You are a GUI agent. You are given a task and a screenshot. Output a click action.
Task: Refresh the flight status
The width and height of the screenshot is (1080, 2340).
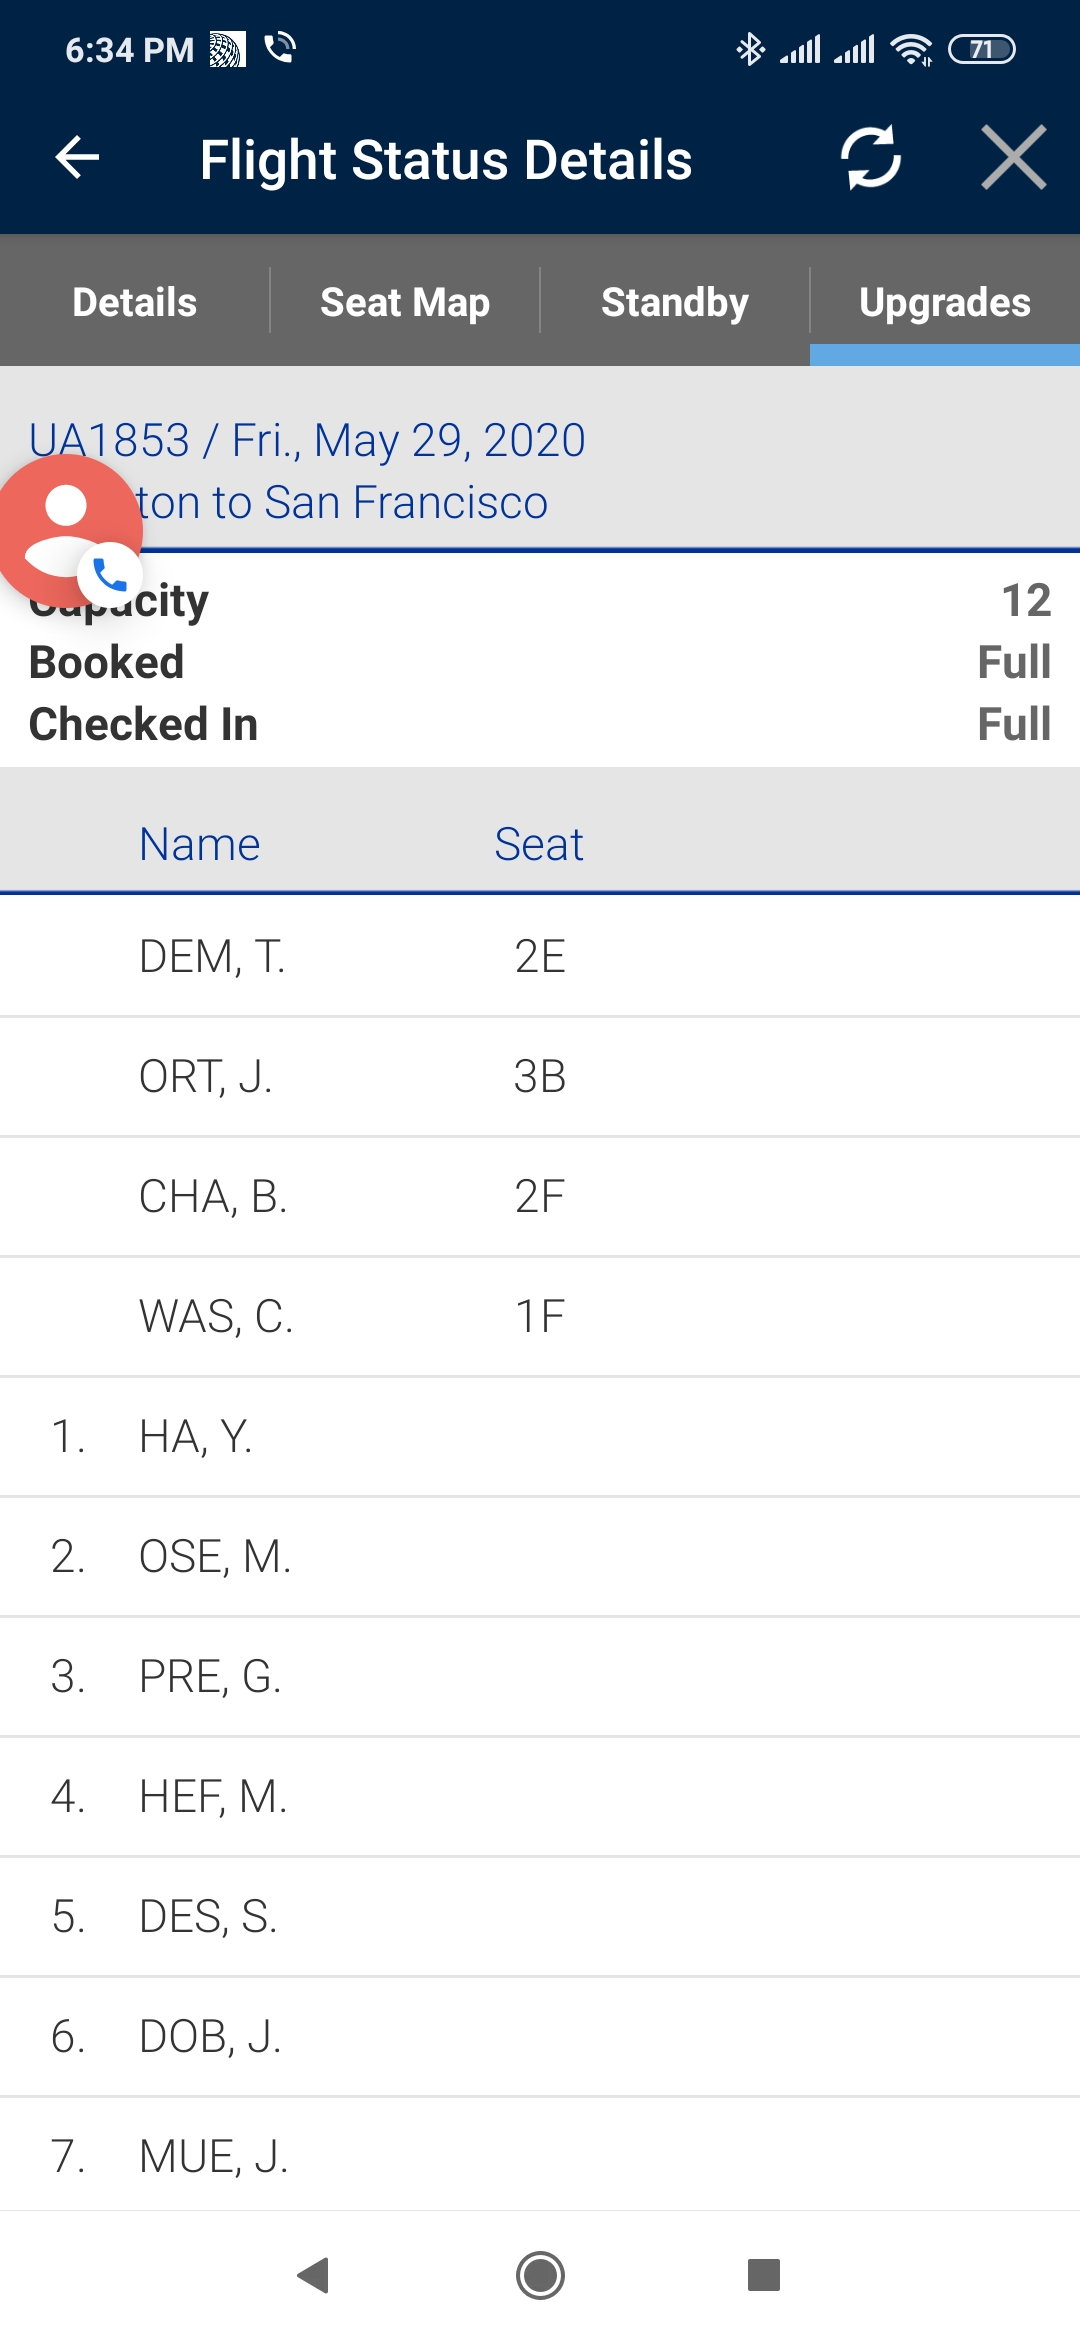870,158
